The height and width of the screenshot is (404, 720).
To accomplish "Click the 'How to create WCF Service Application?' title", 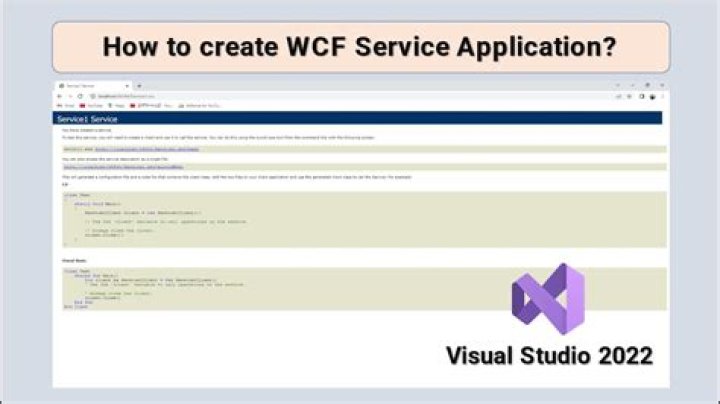I will tap(360, 47).
